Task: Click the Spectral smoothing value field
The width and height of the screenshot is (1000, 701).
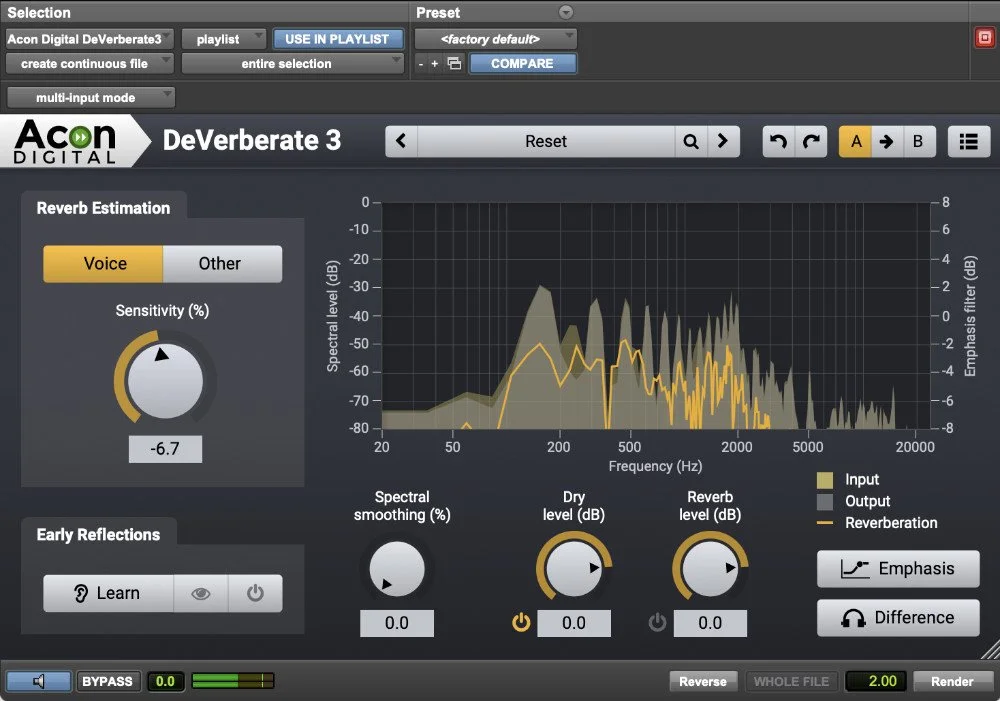Action: point(397,623)
